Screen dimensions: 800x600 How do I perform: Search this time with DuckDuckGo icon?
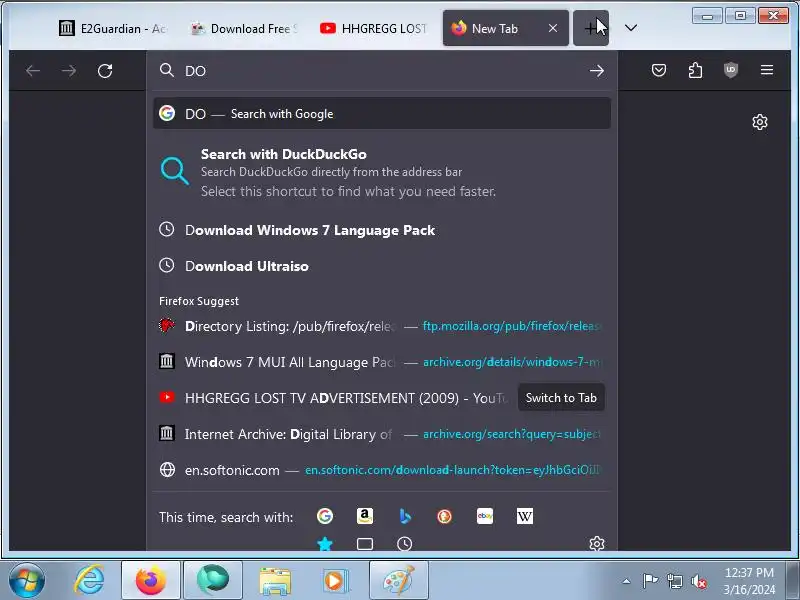point(444,516)
